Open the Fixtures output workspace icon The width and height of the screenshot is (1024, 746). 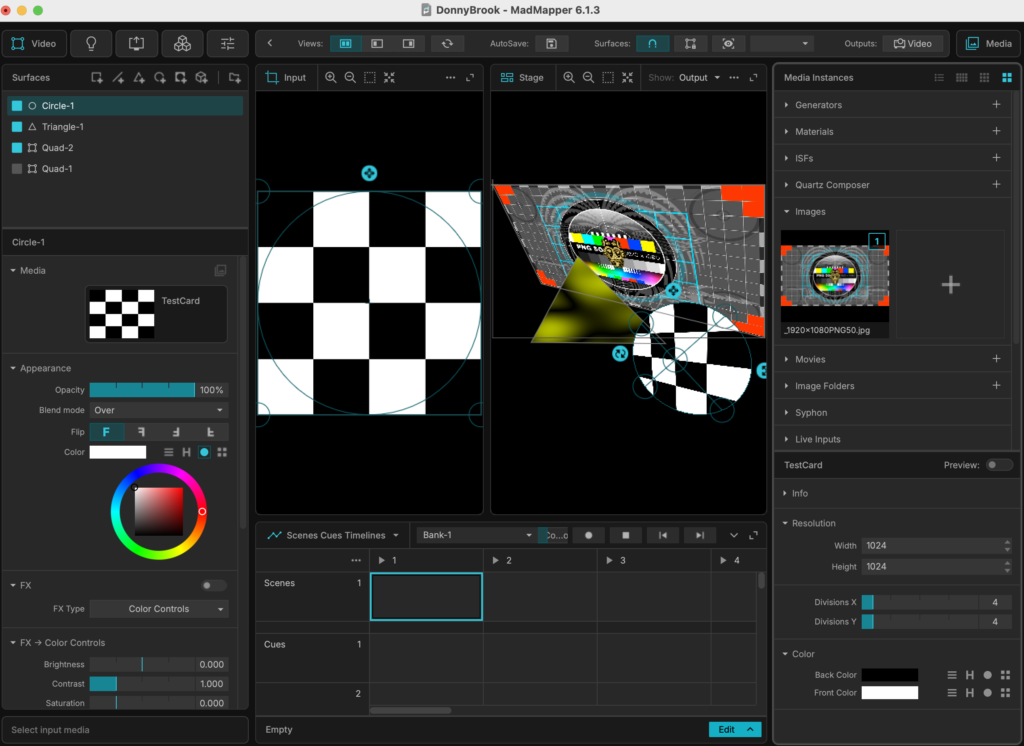pyautogui.click(x=136, y=44)
